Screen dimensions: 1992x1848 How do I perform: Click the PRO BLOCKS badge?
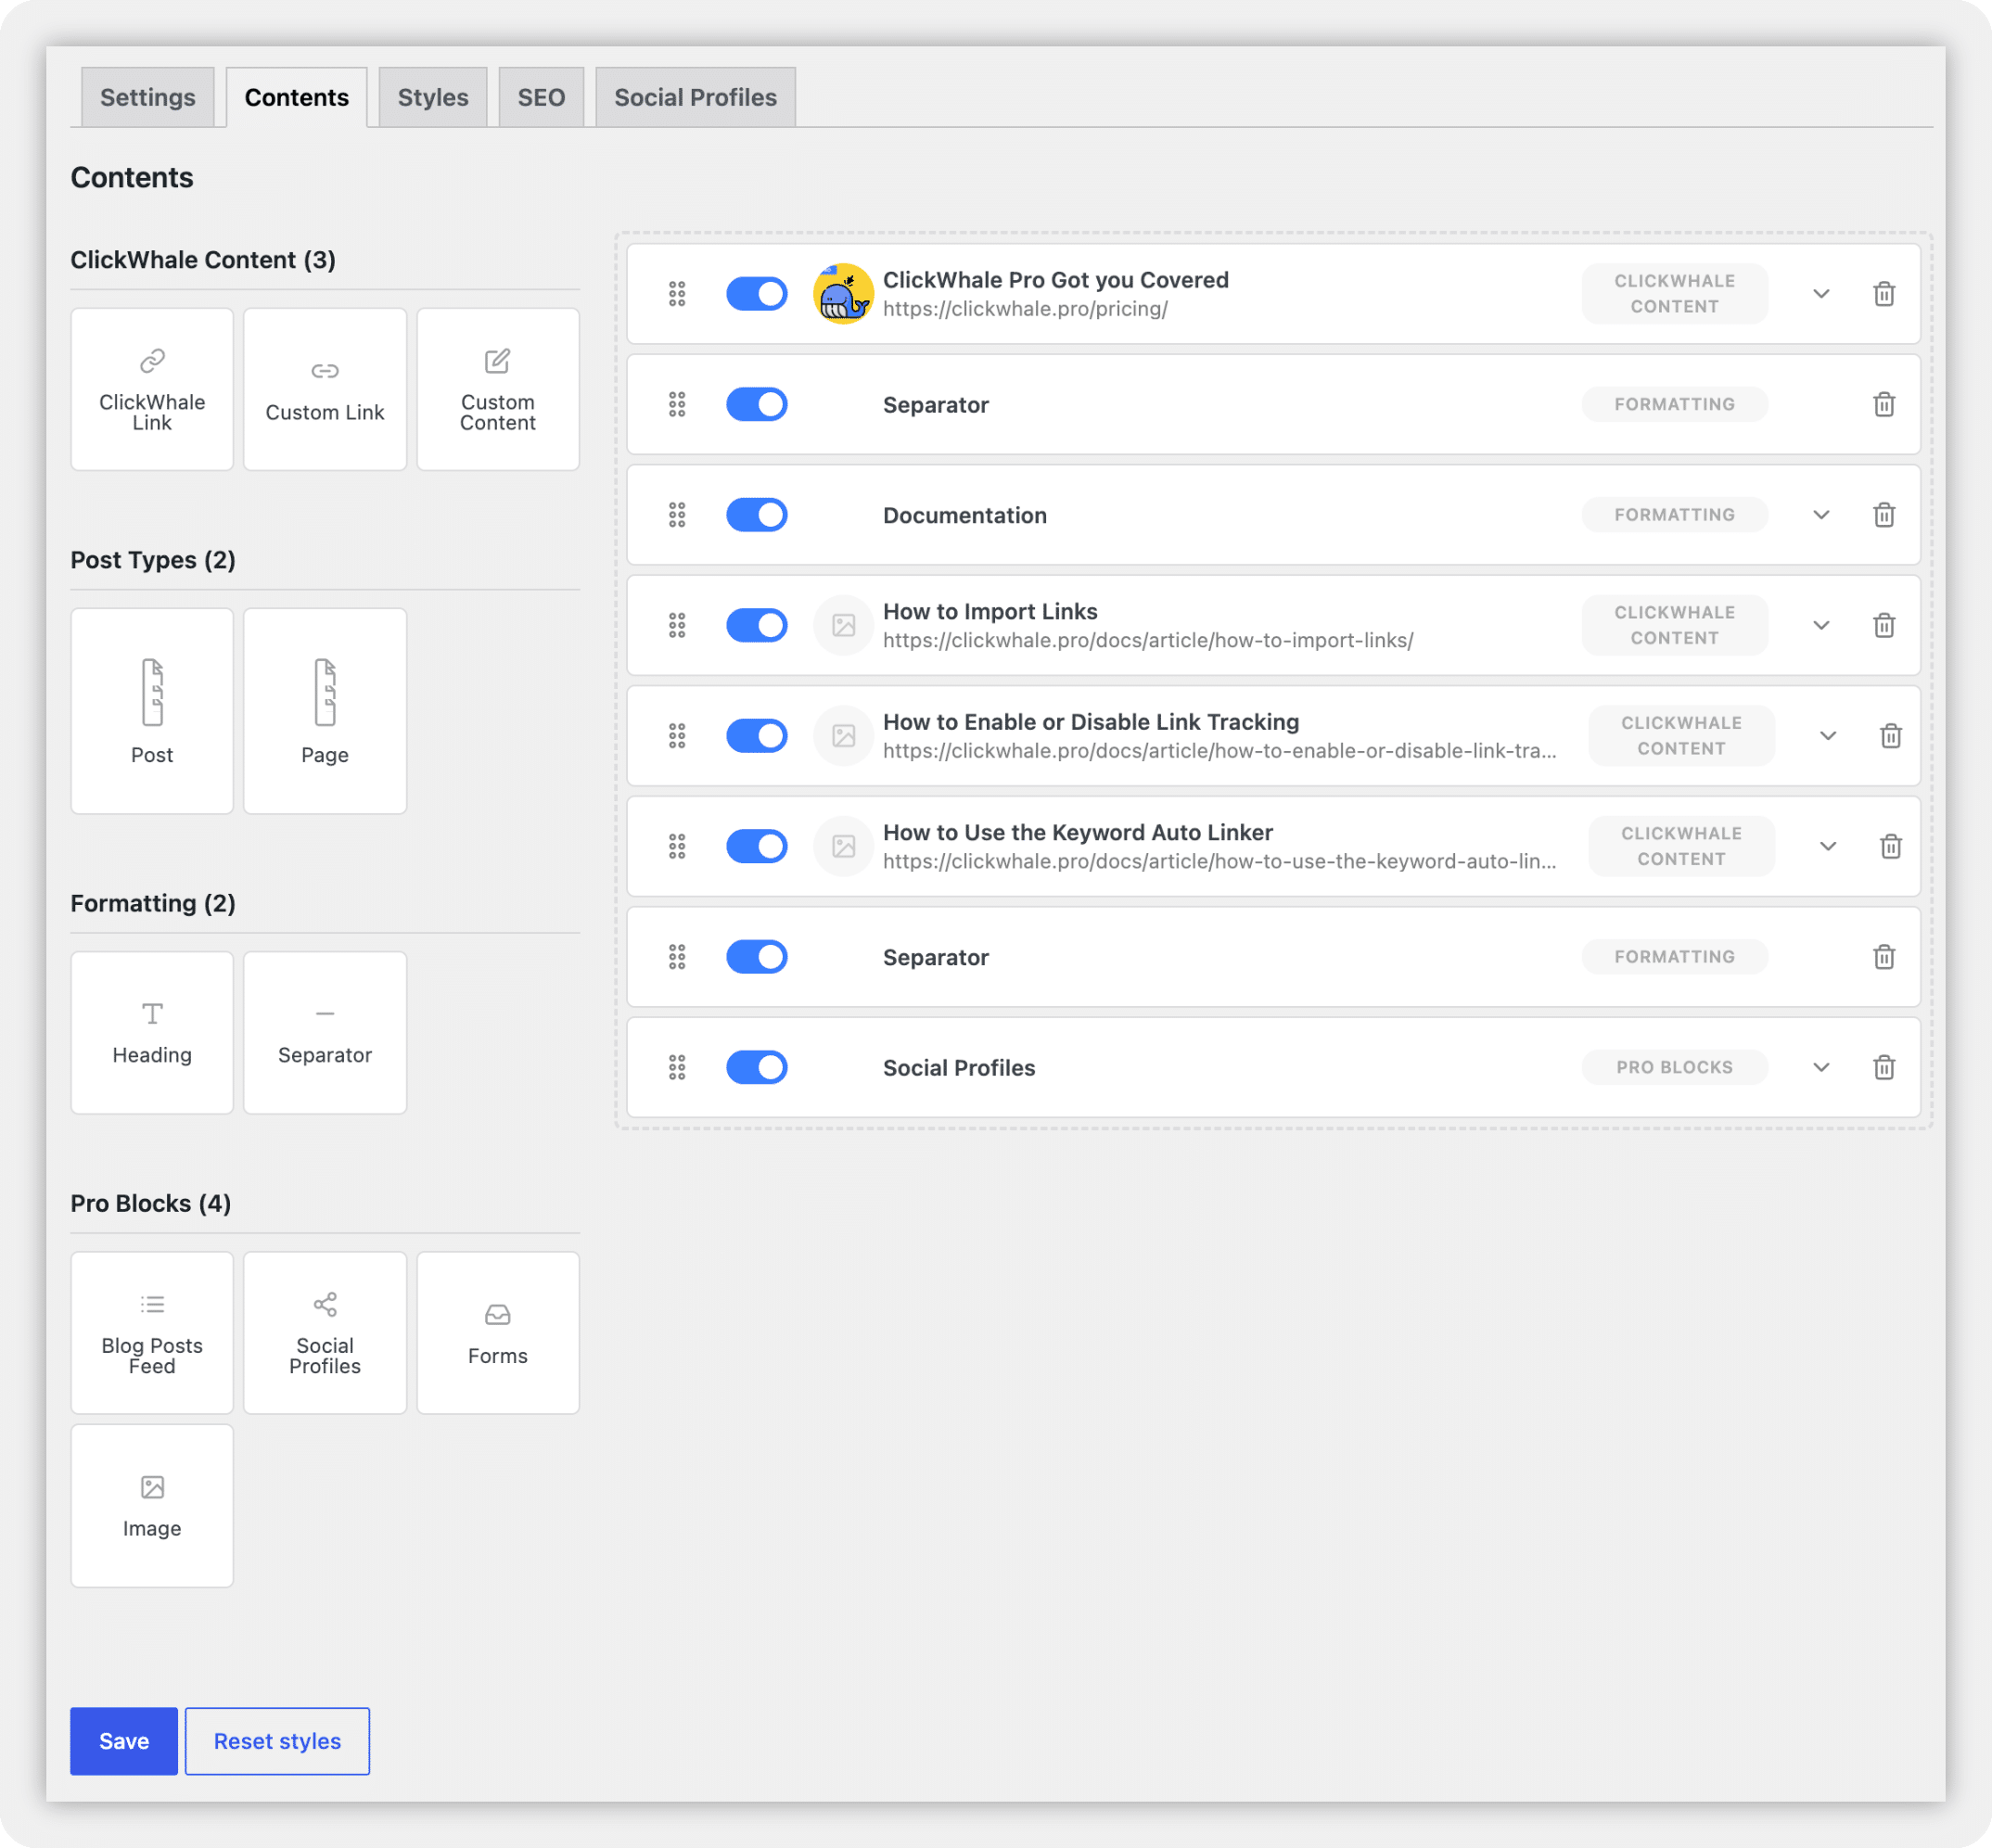pos(1674,1067)
